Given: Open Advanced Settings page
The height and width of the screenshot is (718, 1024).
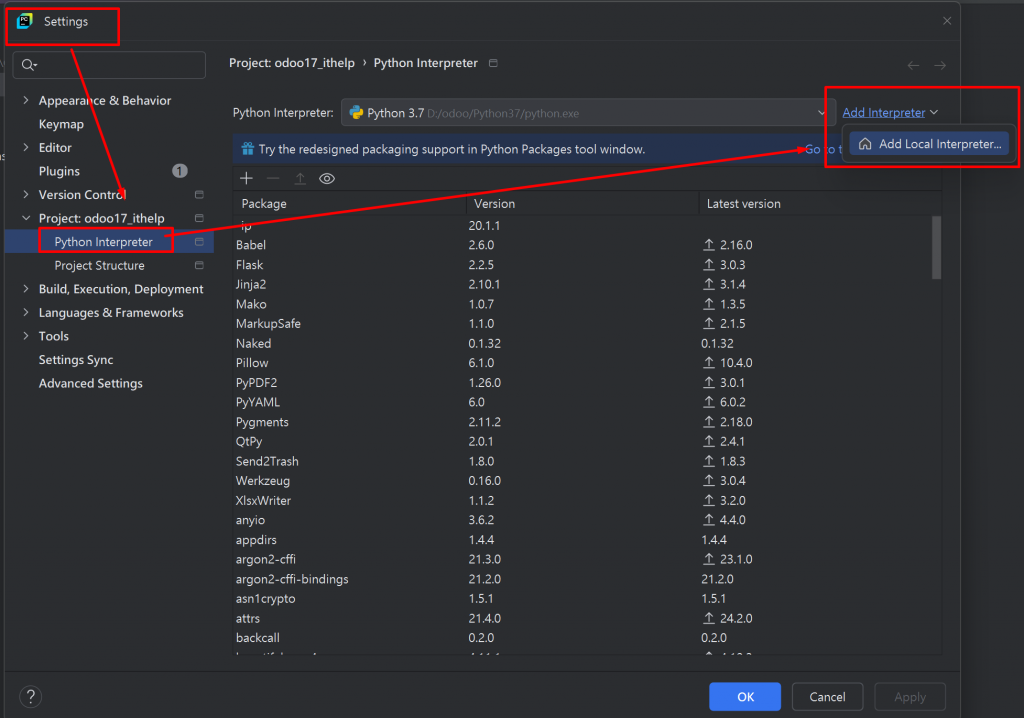Looking at the screenshot, I should pos(91,383).
